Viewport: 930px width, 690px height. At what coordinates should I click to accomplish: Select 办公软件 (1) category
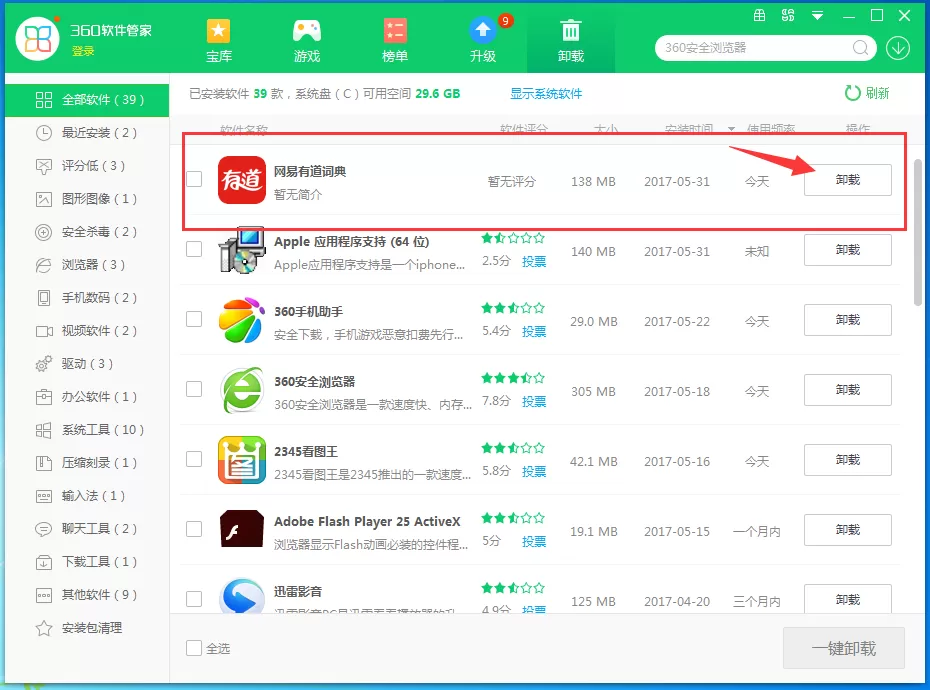(x=87, y=397)
